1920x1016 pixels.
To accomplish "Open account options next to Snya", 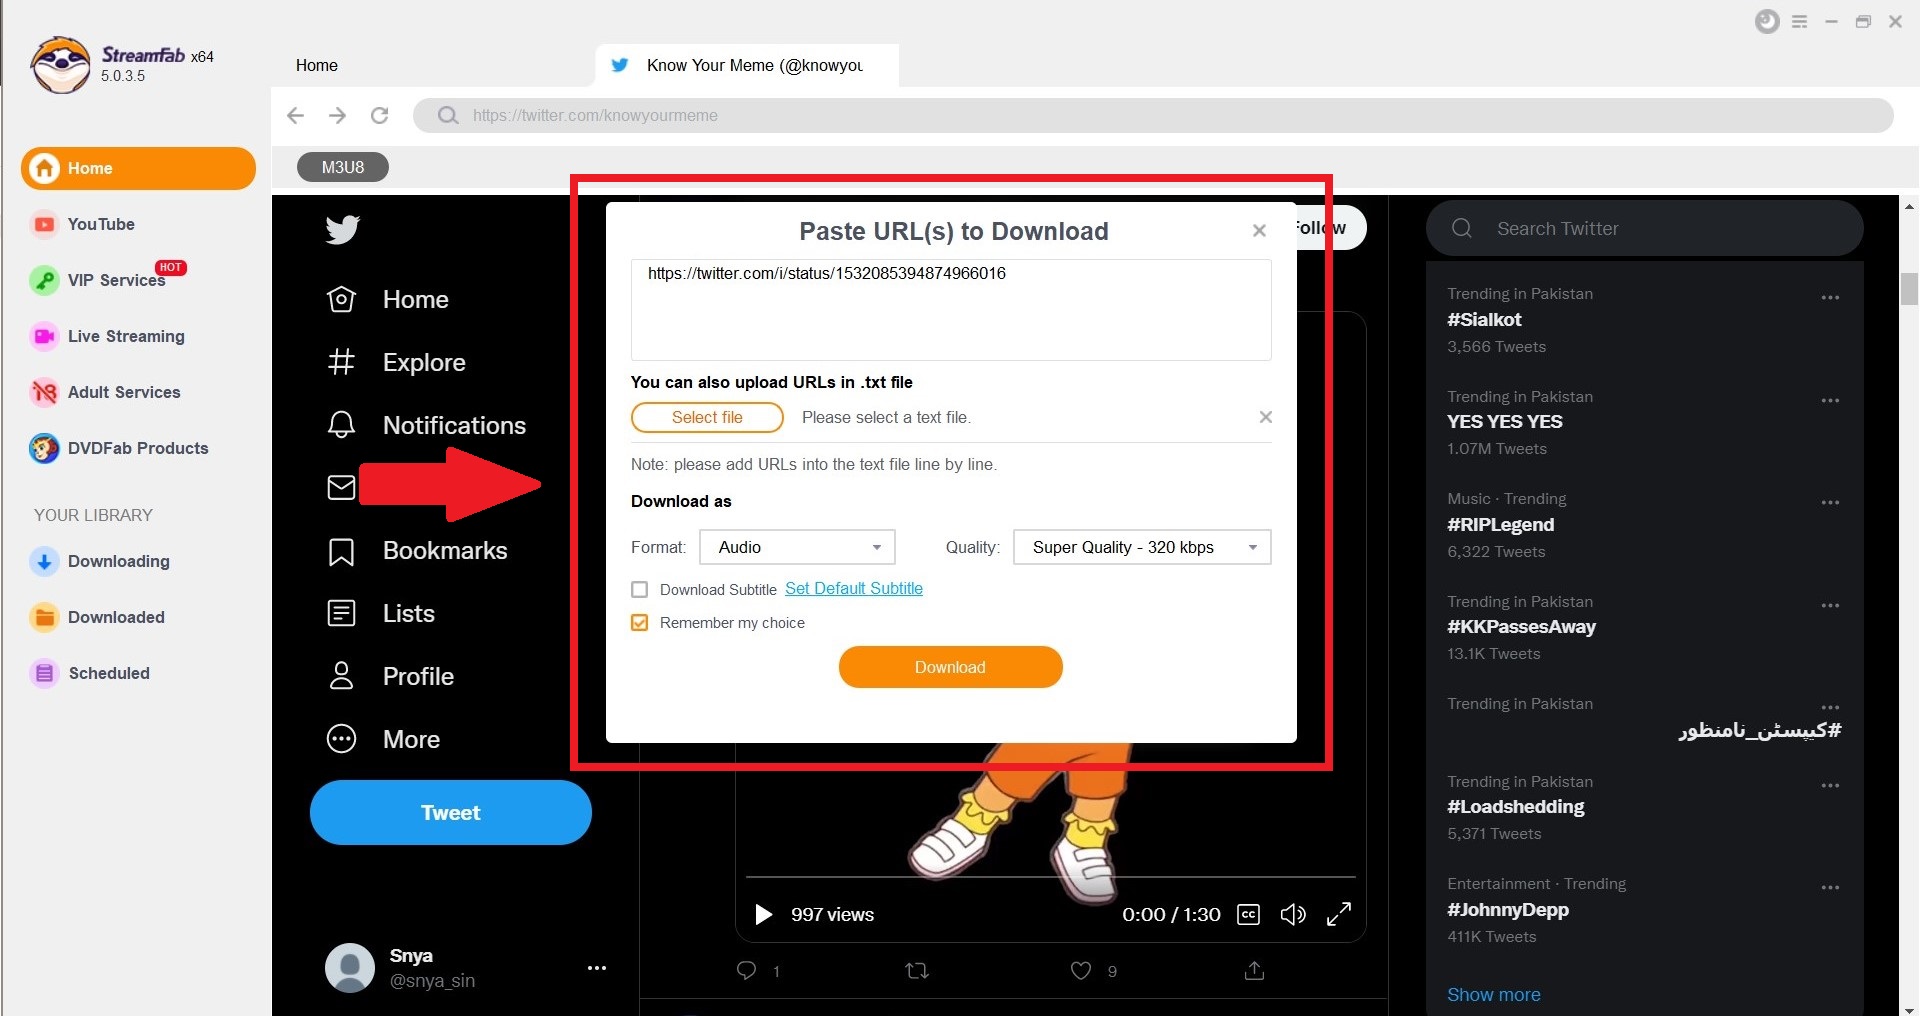I will (x=597, y=968).
